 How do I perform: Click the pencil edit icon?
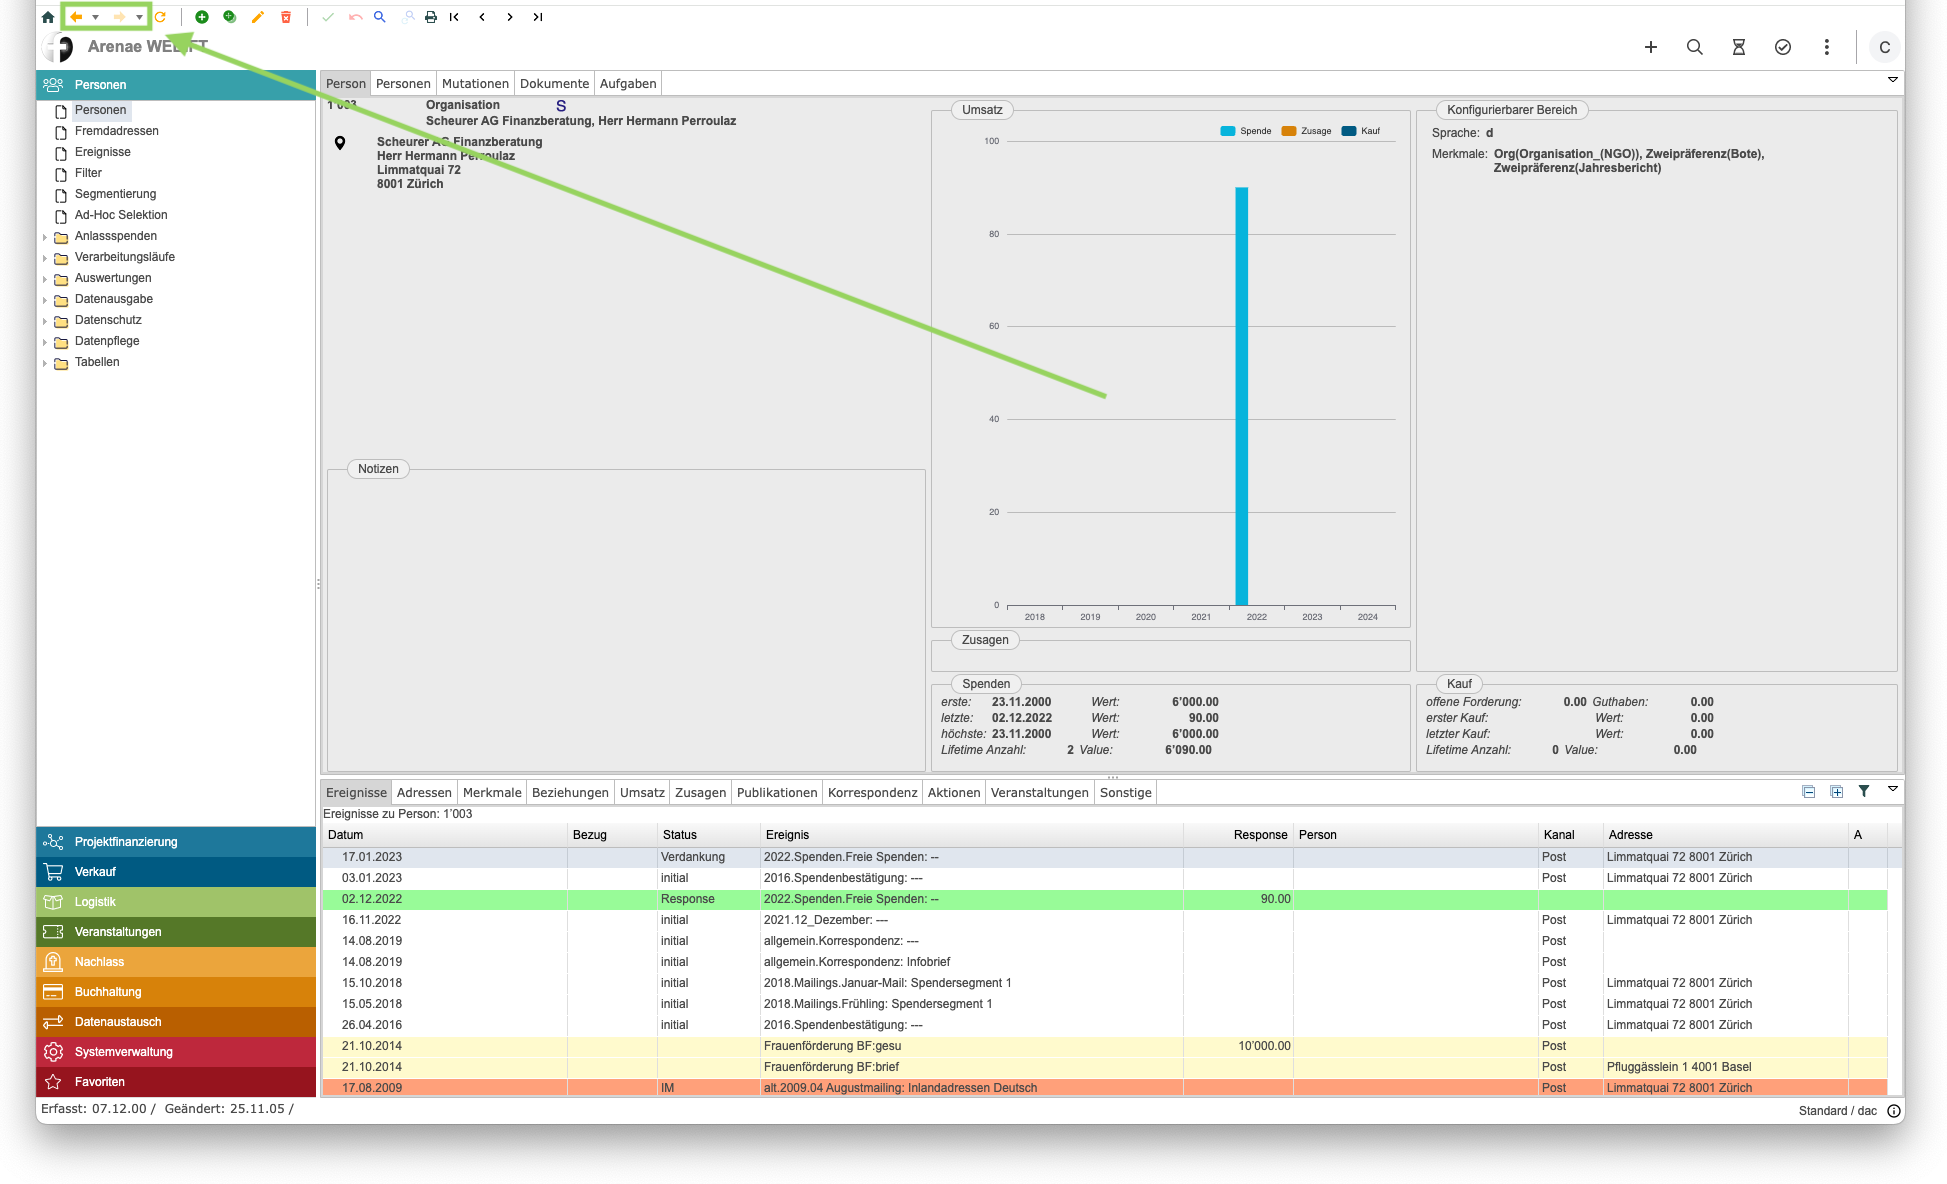[x=258, y=17]
